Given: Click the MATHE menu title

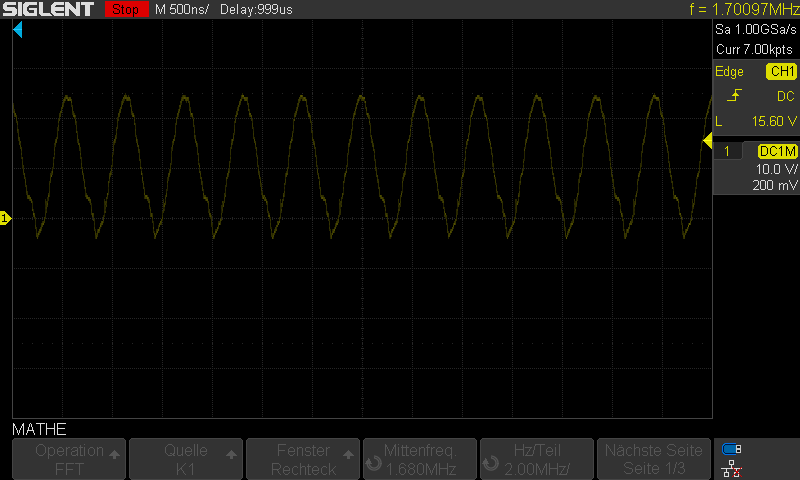Looking at the screenshot, I should pyautogui.click(x=39, y=429).
